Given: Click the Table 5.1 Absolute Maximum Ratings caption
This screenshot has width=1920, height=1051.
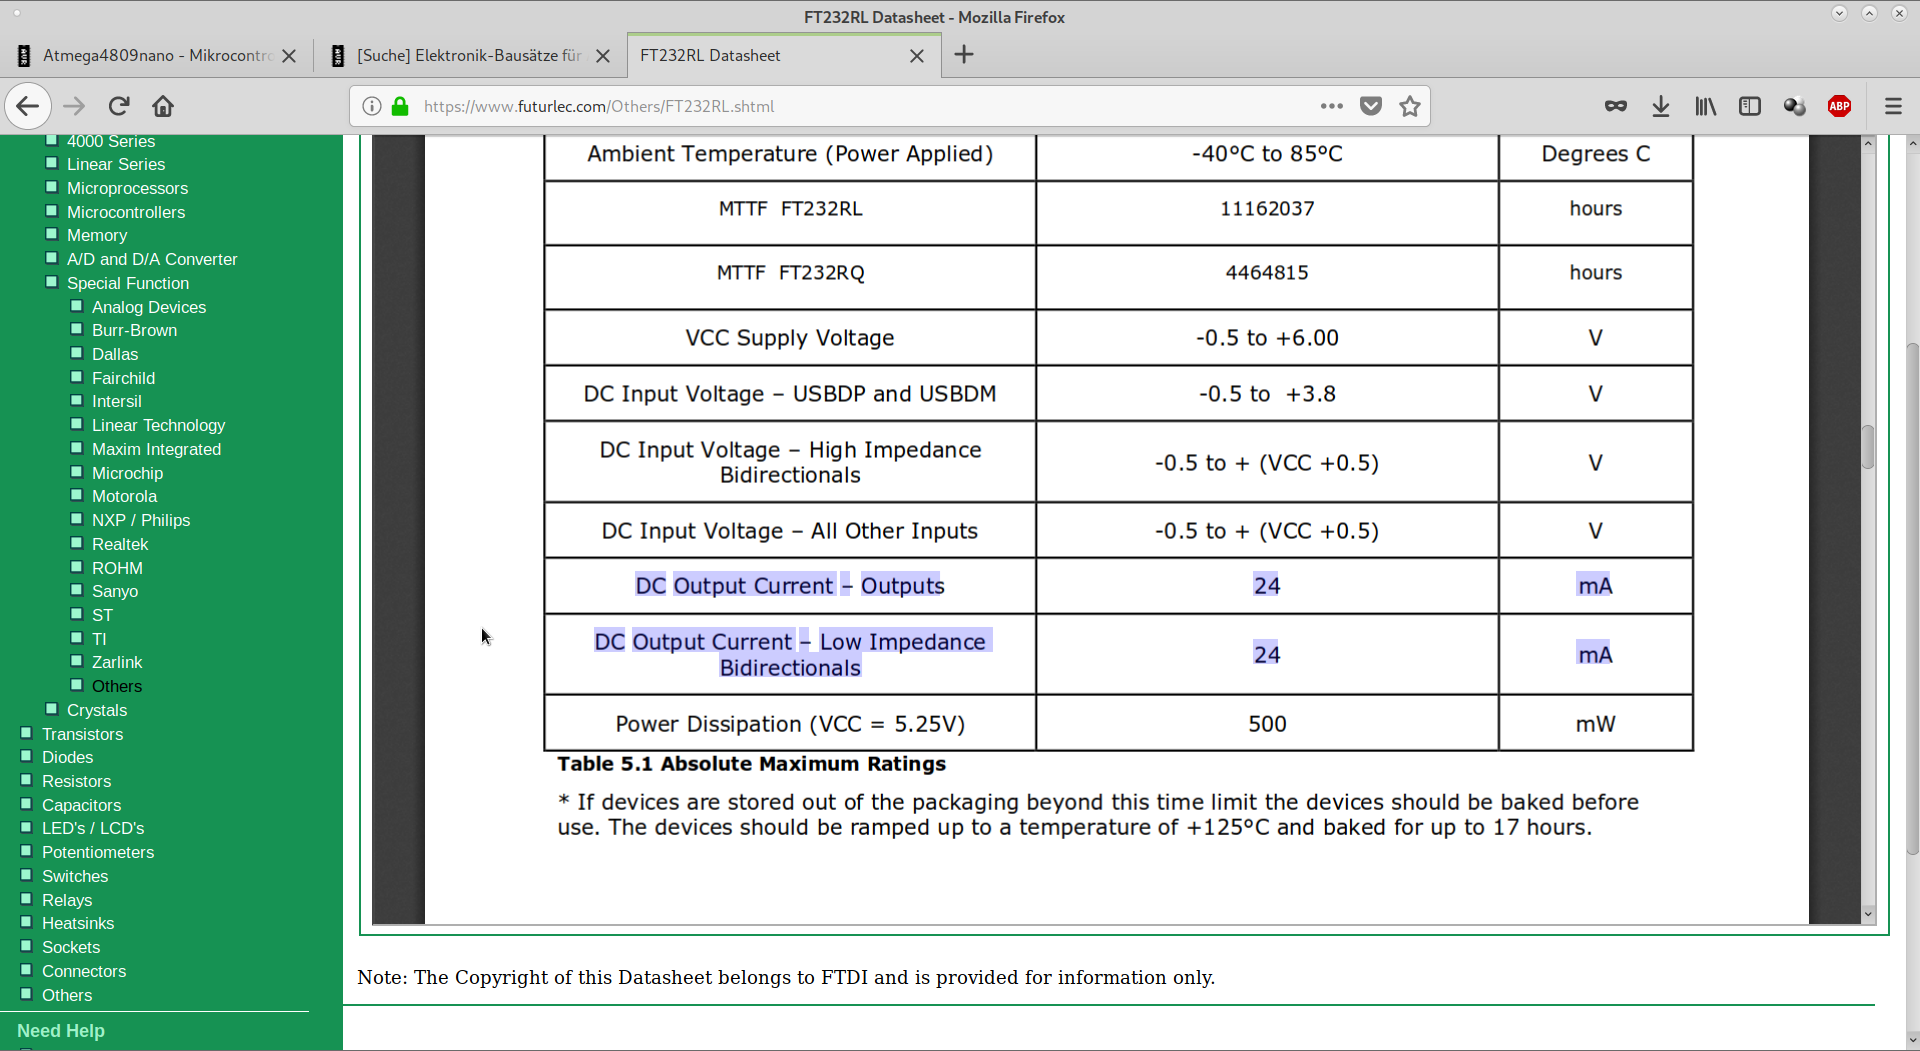Looking at the screenshot, I should click(751, 764).
